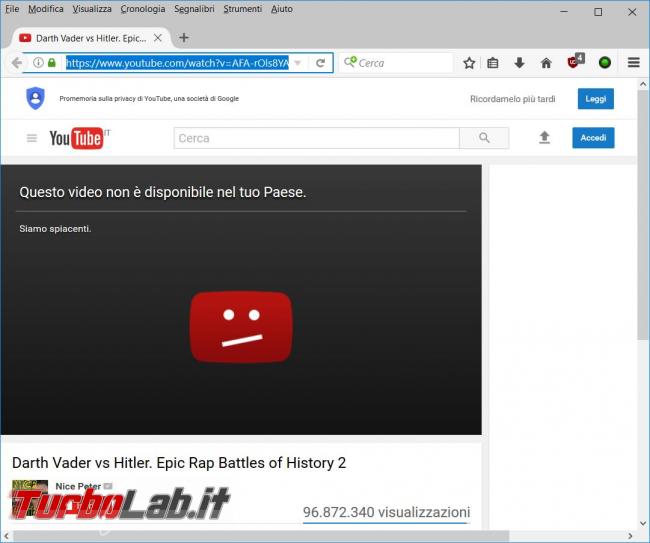Minimize the browser window
Viewport: 650px width, 543px height.
(564, 12)
